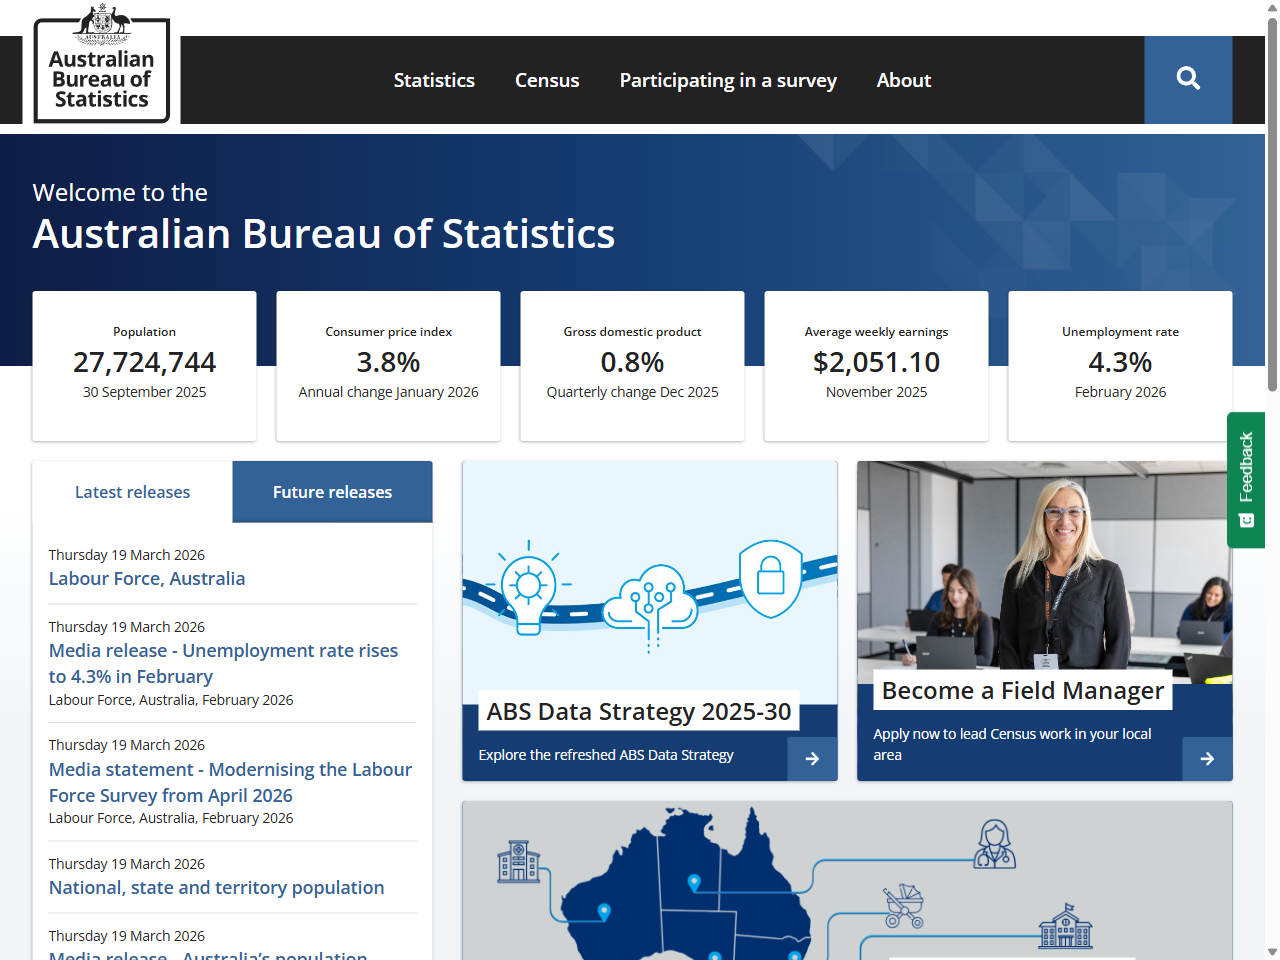Click the arrow on Become a Field Manager card
This screenshot has width=1280, height=960.
1206,759
